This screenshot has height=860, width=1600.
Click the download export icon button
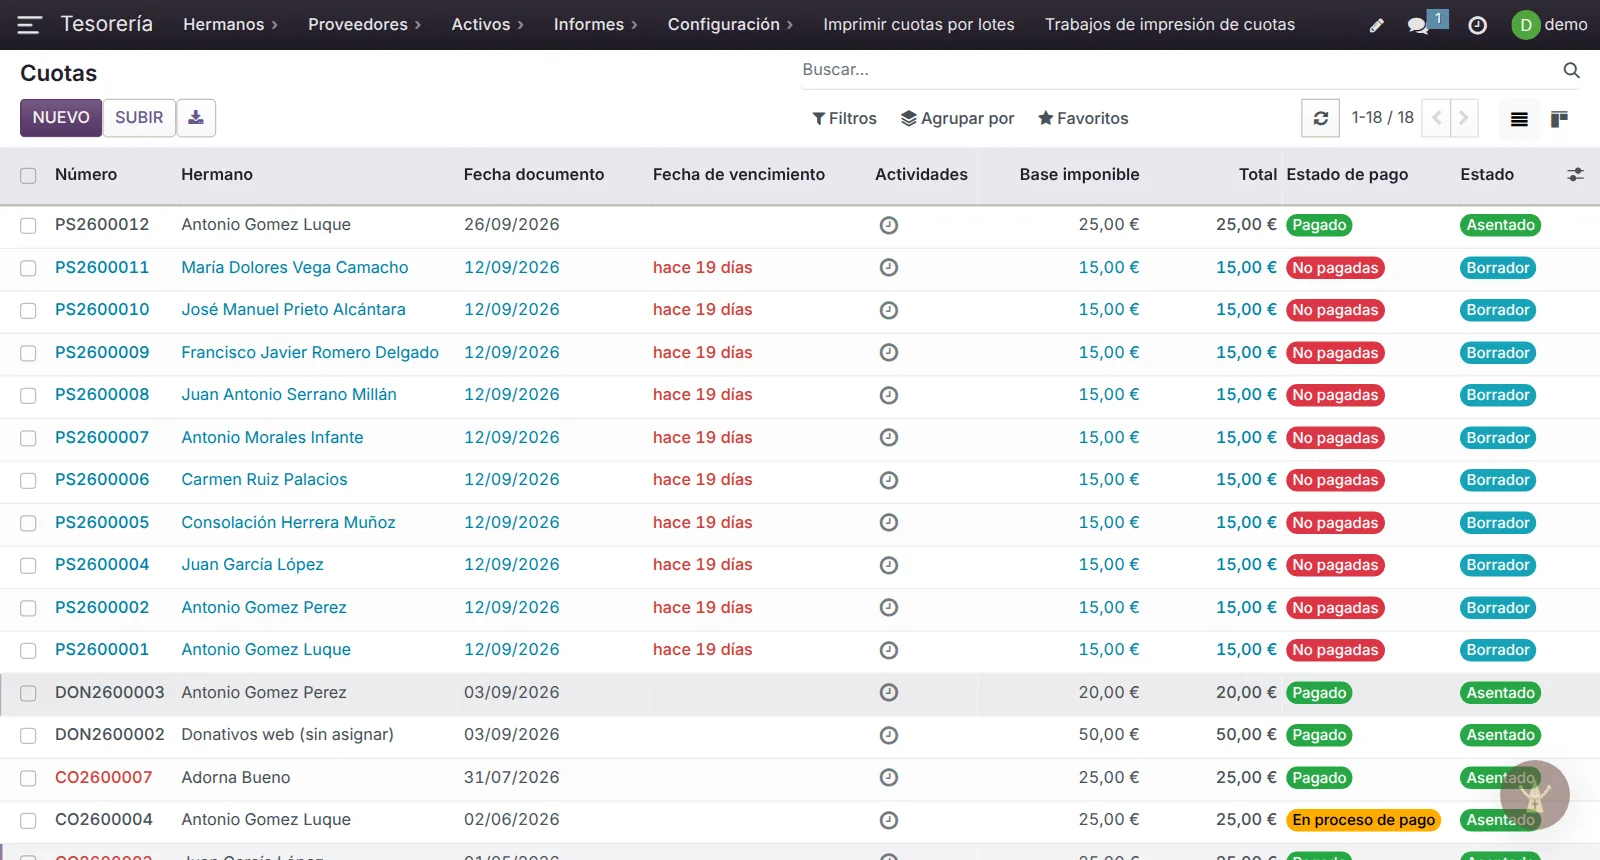coord(196,118)
